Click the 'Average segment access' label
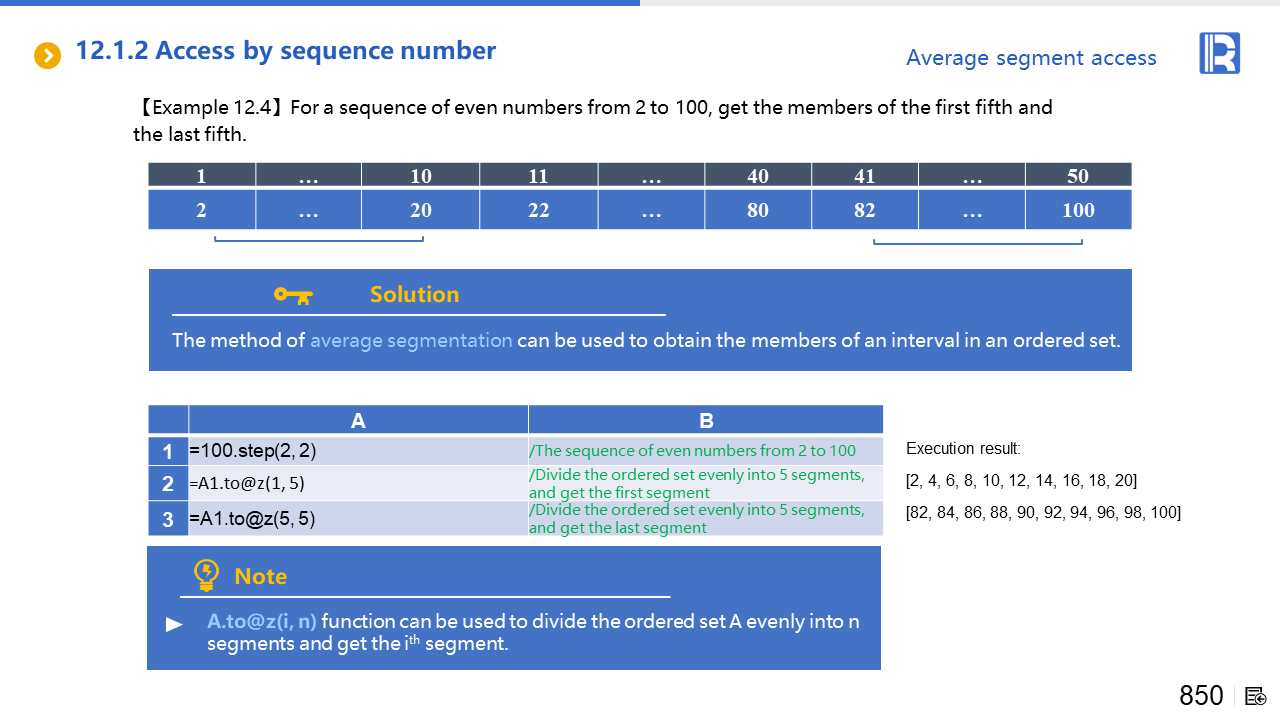The width and height of the screenshot is (1280, 720). point(1031,58)
